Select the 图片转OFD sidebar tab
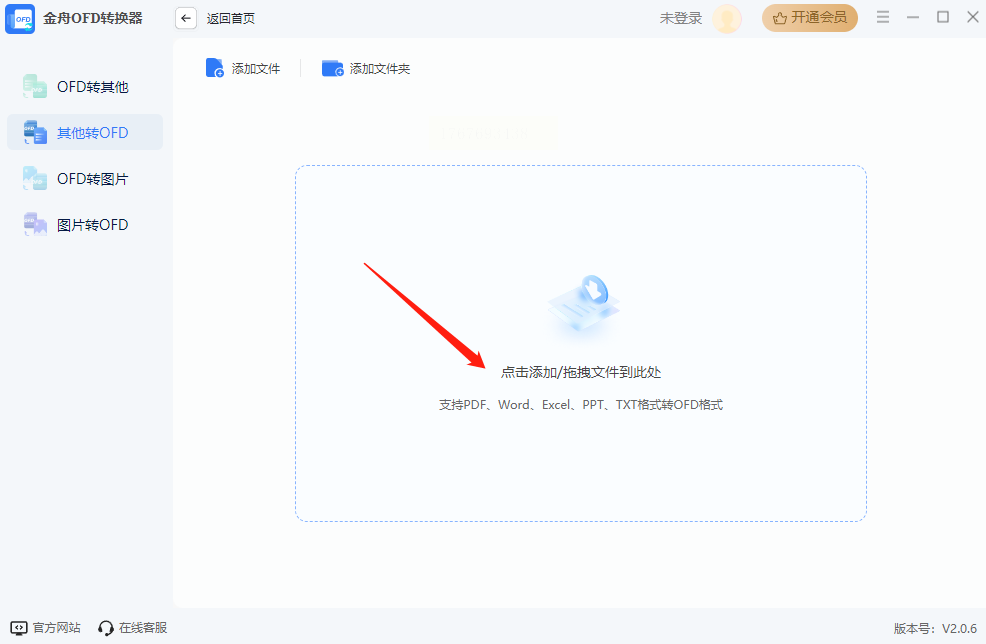 pyautogui.click(x=85, y=225)
